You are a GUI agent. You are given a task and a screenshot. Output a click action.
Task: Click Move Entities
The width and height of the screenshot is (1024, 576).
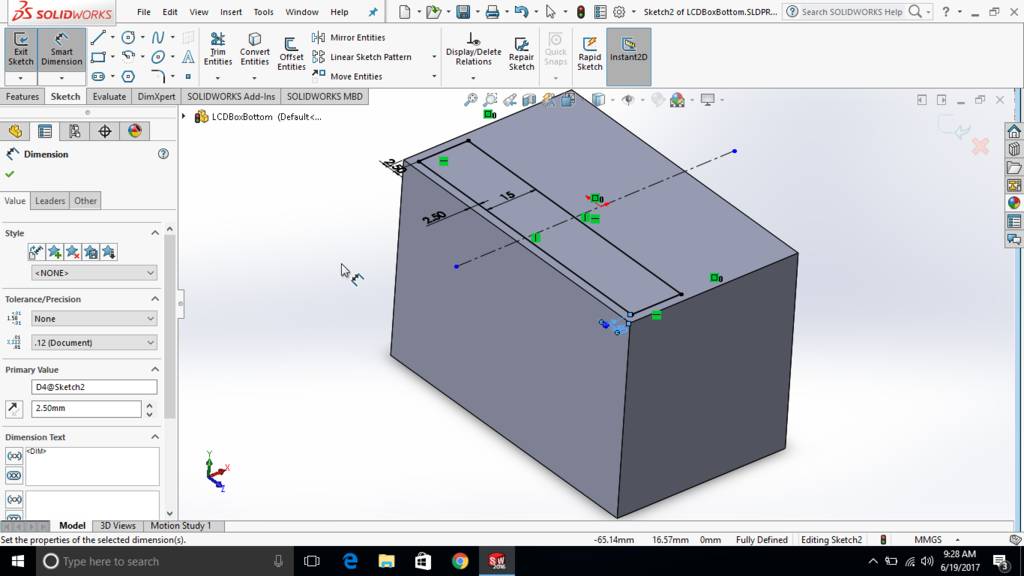[347, 76]
